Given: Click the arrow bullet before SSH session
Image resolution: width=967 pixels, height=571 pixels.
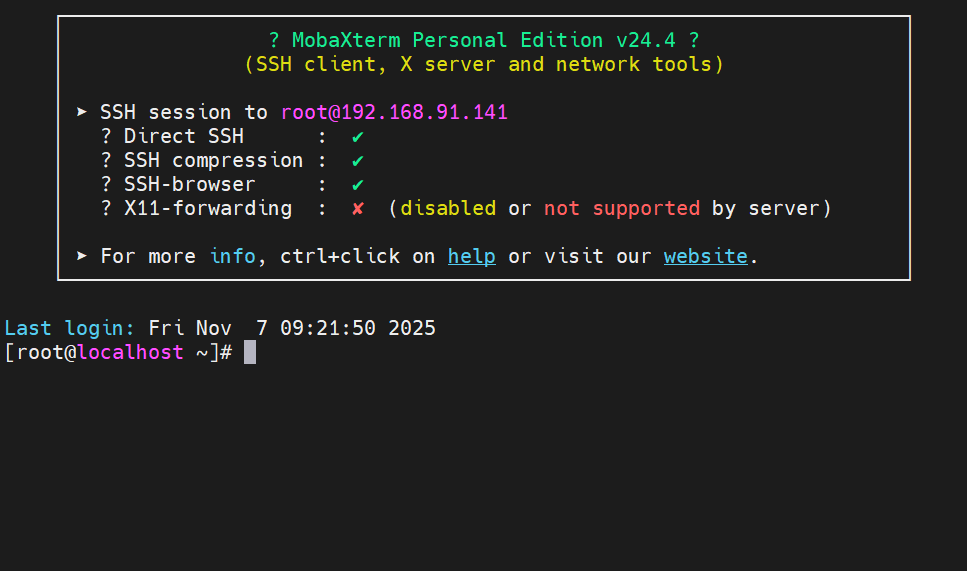Looking at the screenshot, I should tap(82, 112).
